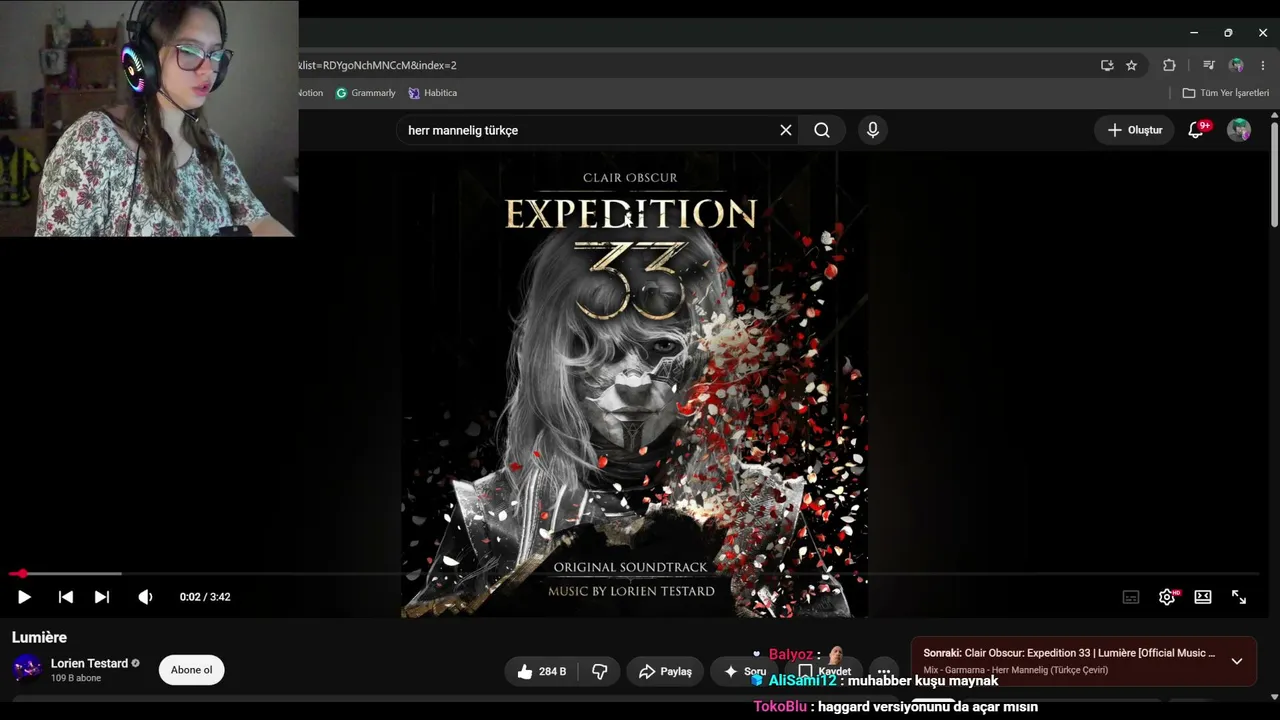The height and width of the screenshot is (720, 1280).
Task: Open the Tüm Yer İşaretleri folder
Action: pyautogui.click(x=1226, y=93)
